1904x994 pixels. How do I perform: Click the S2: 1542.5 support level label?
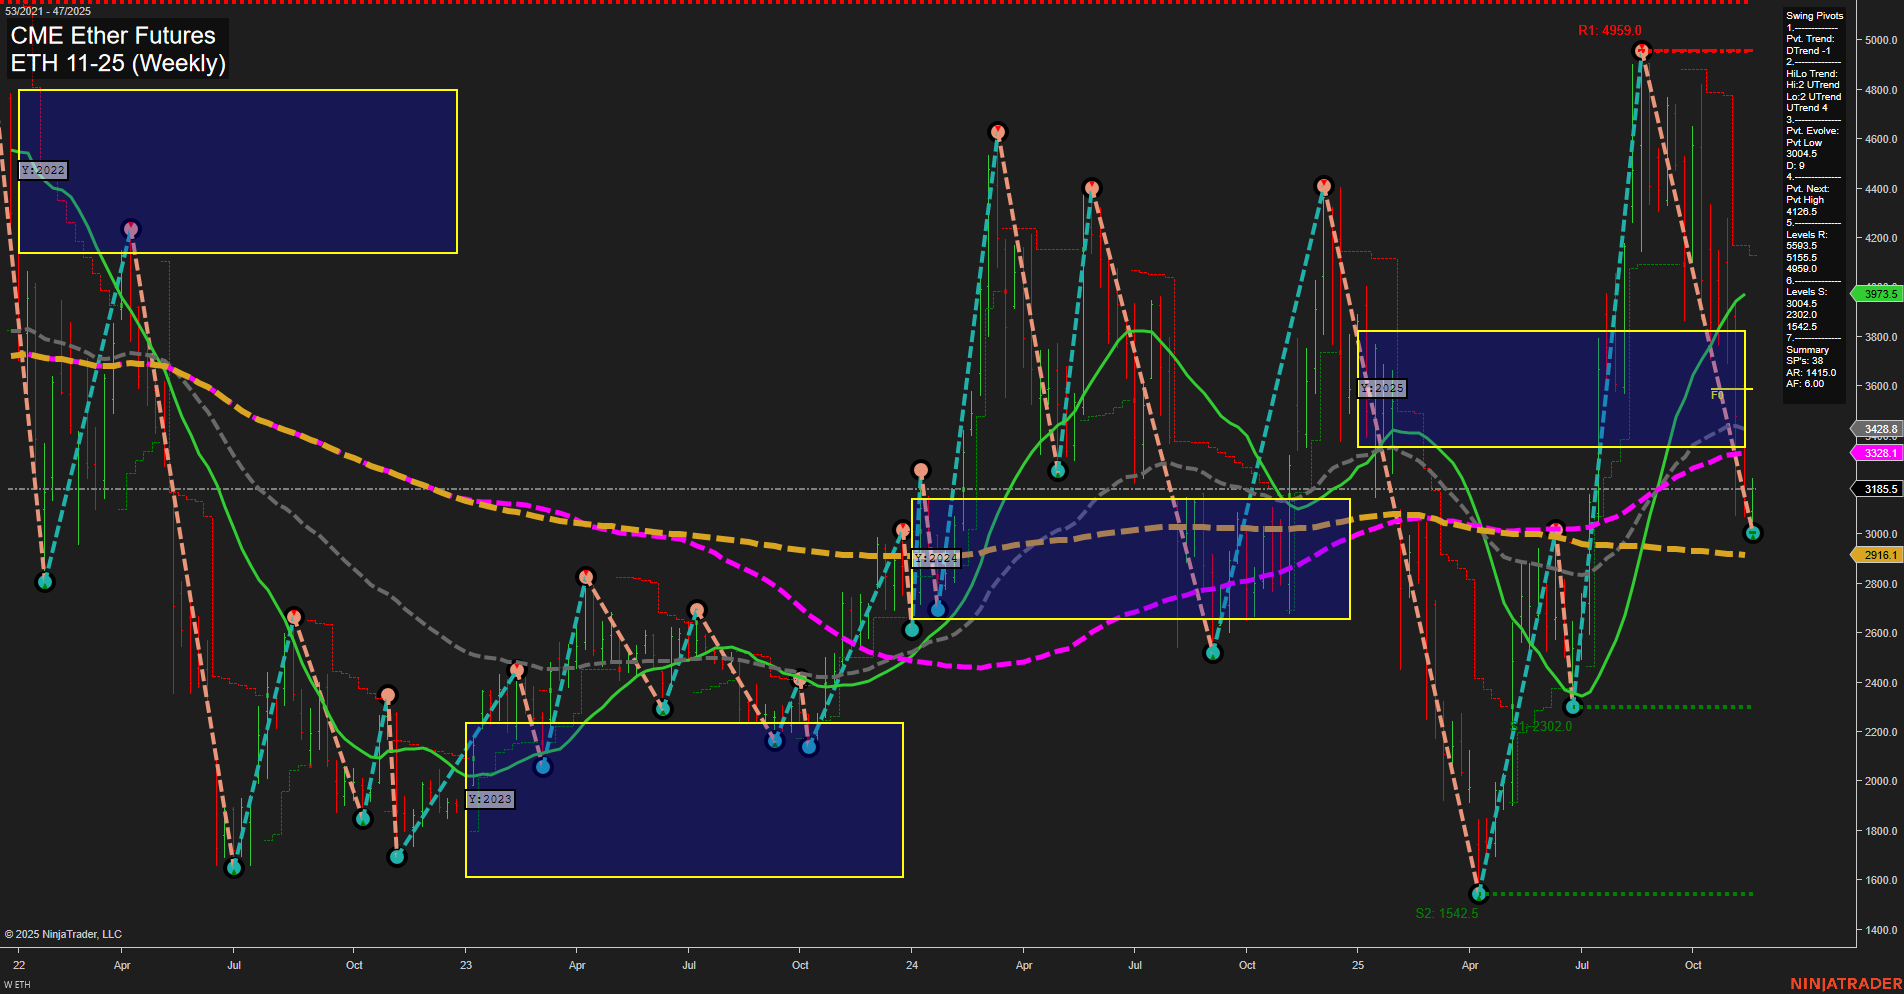1447,912
